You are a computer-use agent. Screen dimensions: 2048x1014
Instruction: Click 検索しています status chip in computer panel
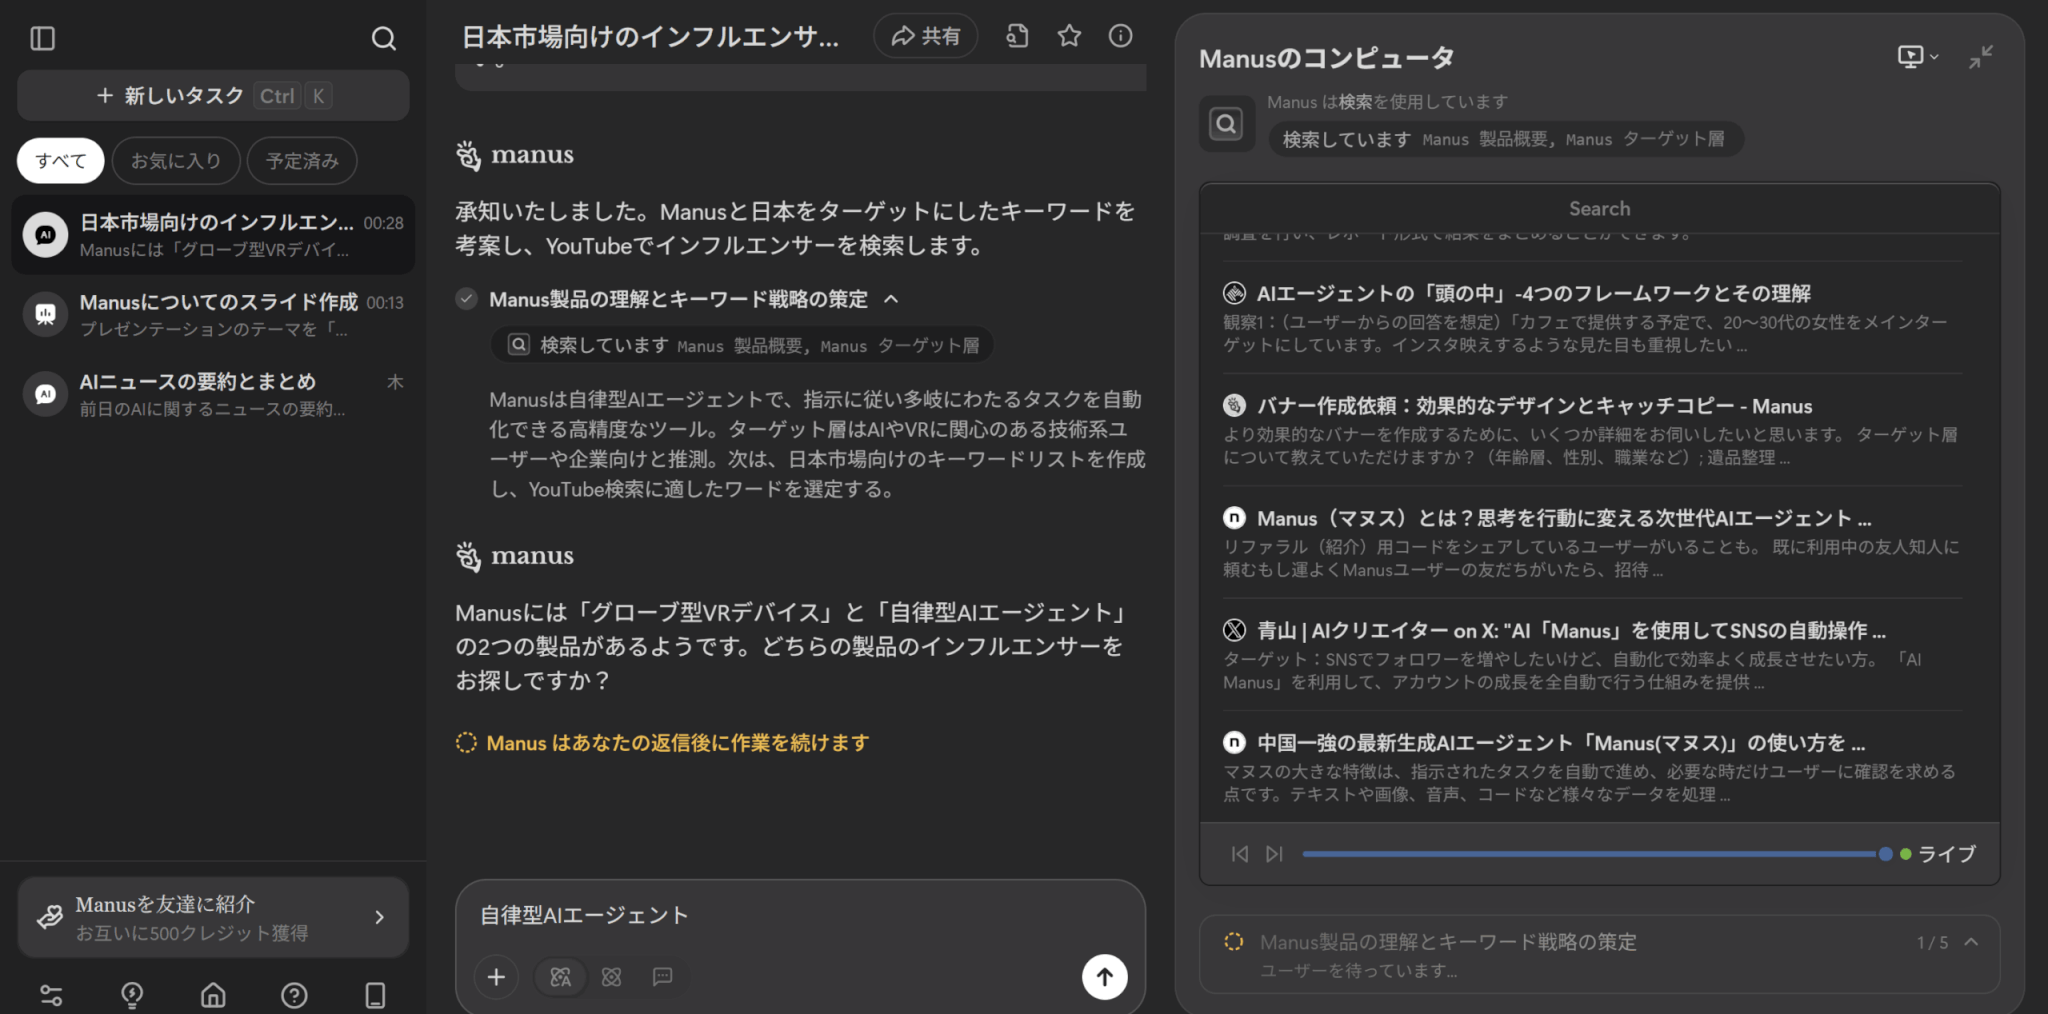pos(1505,139)
